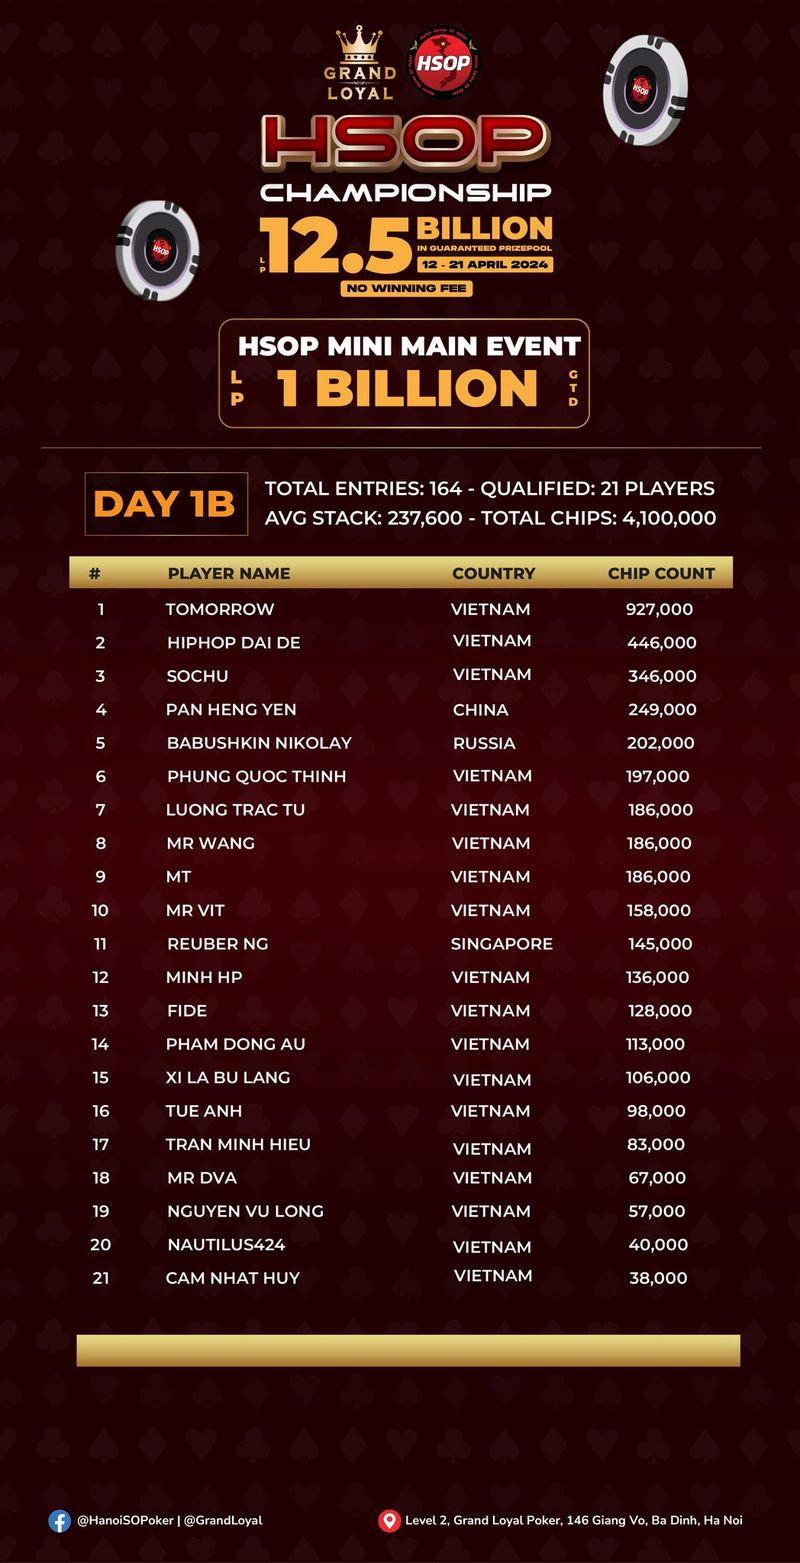Click the HSOP Mini Main Event banner

(405, 373)
